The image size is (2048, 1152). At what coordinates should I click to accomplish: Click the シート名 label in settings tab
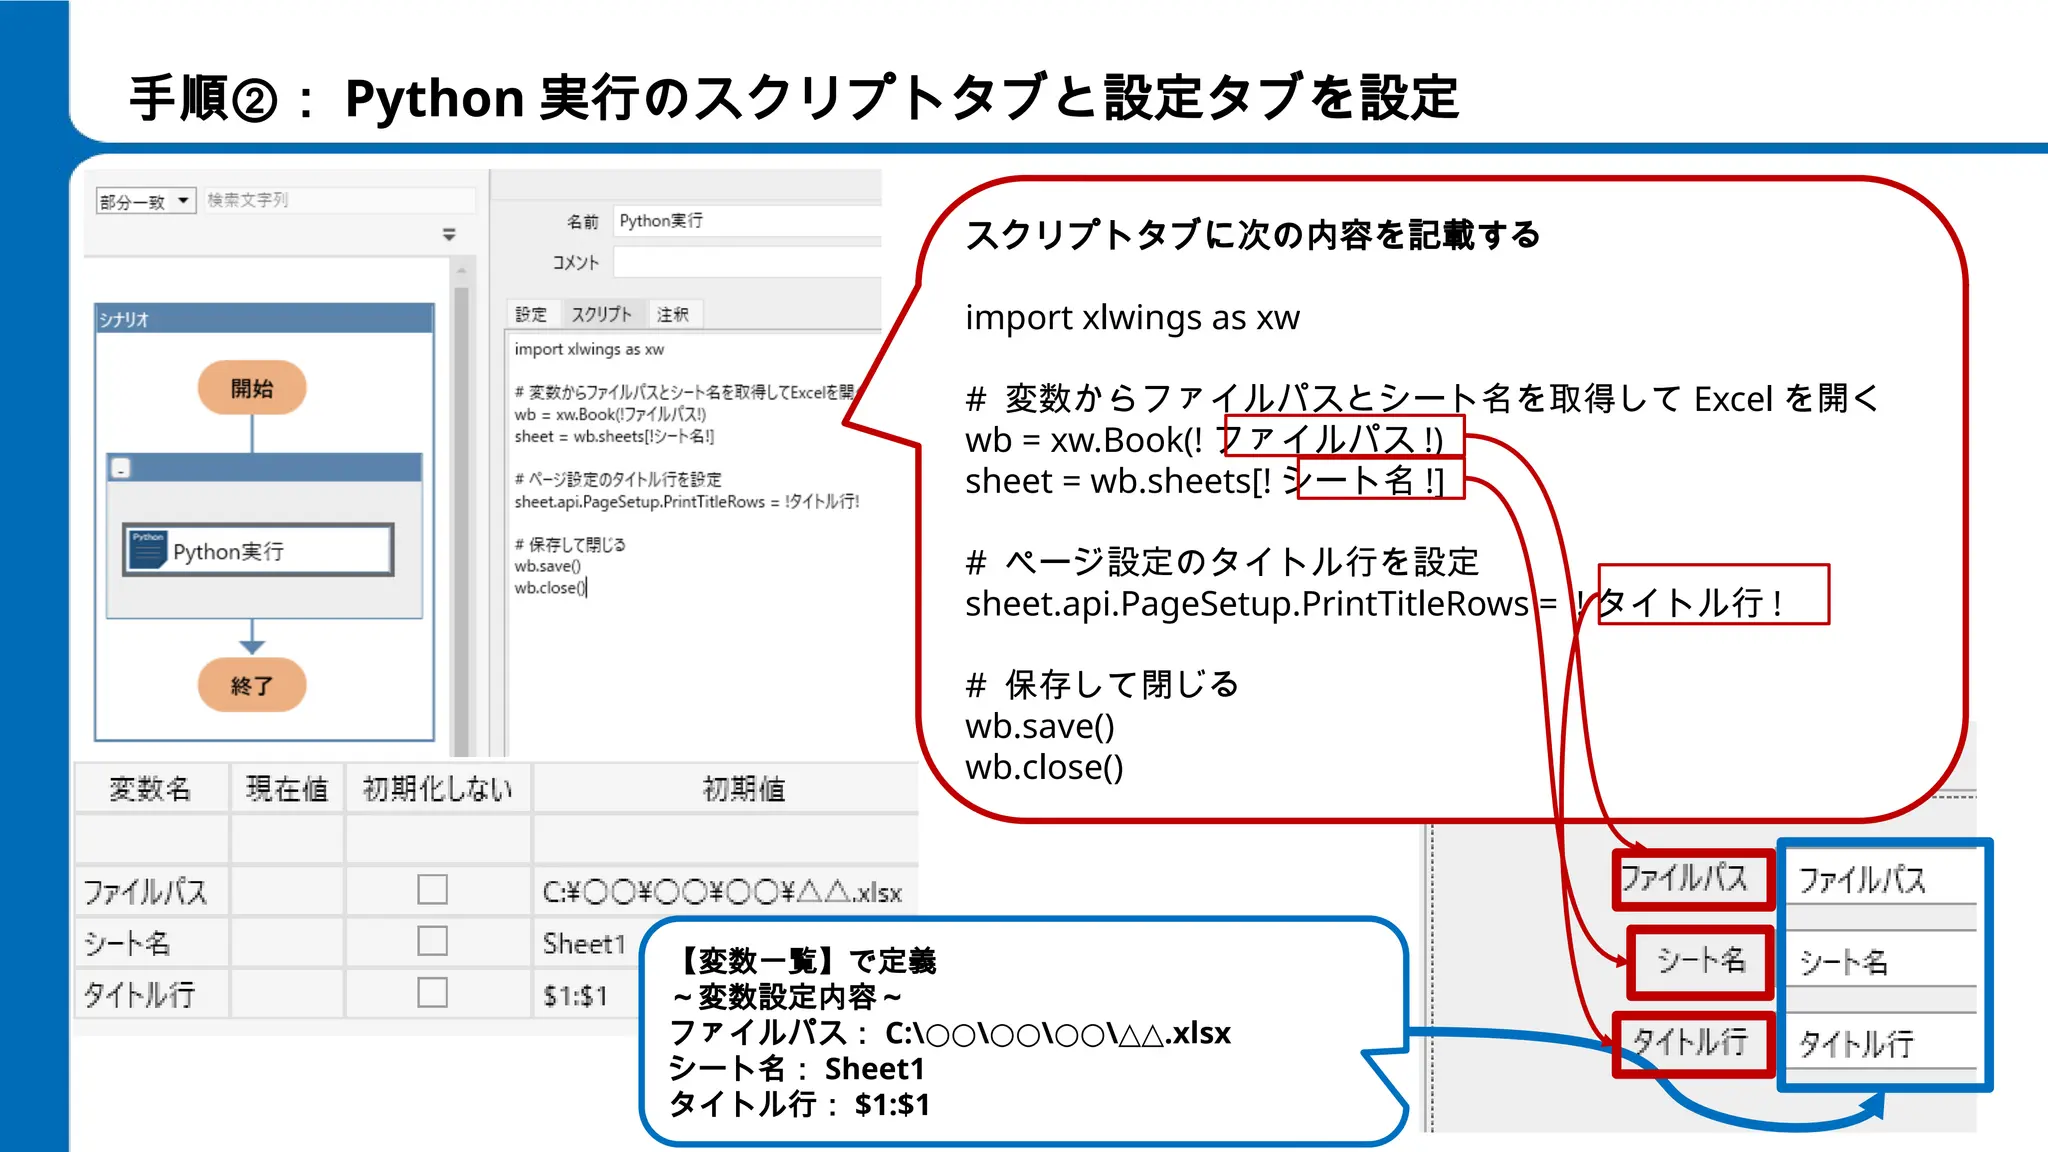1700,961
